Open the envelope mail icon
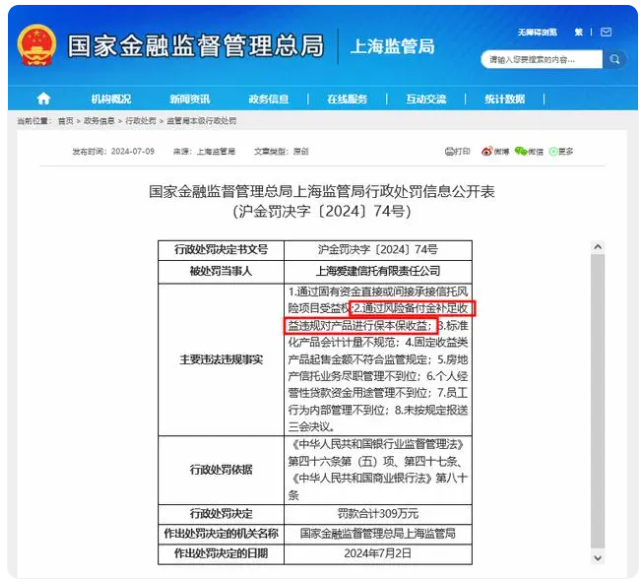This screenshot has height=586, width=644. pyautogui.click(x=606, y=32)
